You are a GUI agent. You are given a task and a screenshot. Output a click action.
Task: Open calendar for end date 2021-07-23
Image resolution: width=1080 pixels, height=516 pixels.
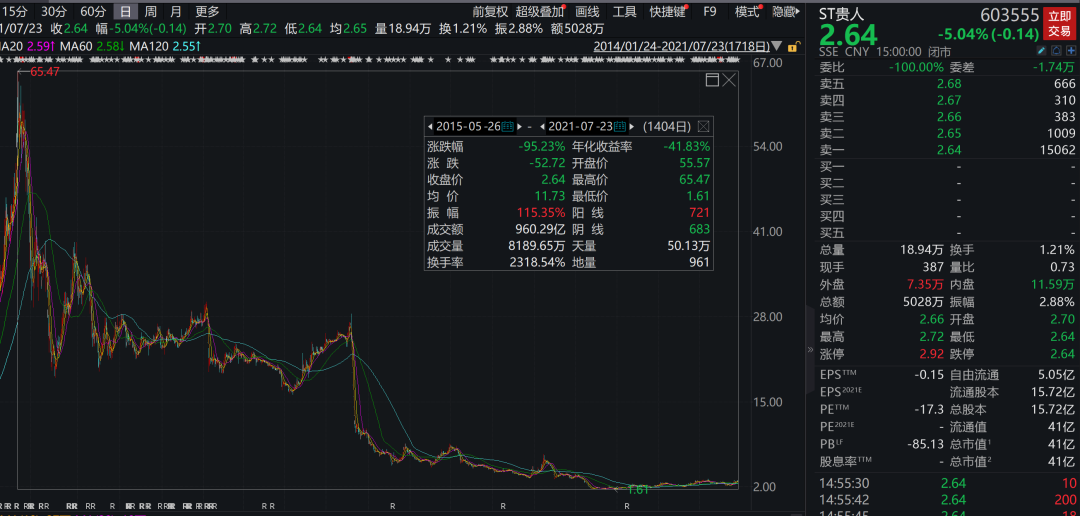(619, 127)
